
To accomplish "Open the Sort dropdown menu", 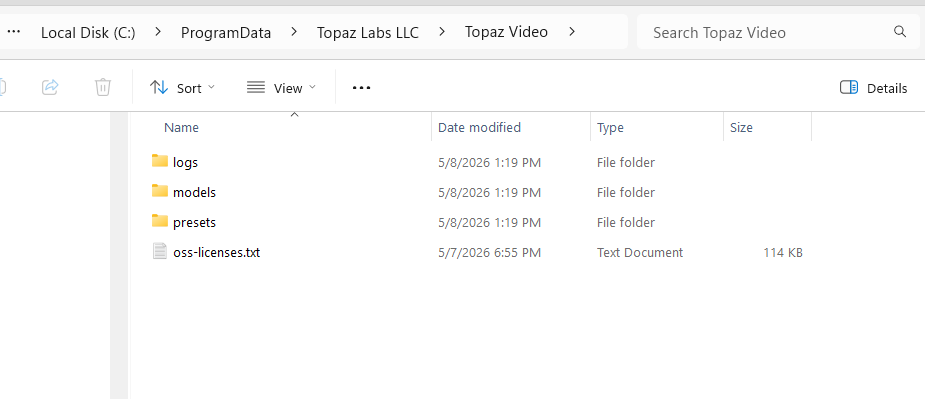I will (x=182, y=88).
